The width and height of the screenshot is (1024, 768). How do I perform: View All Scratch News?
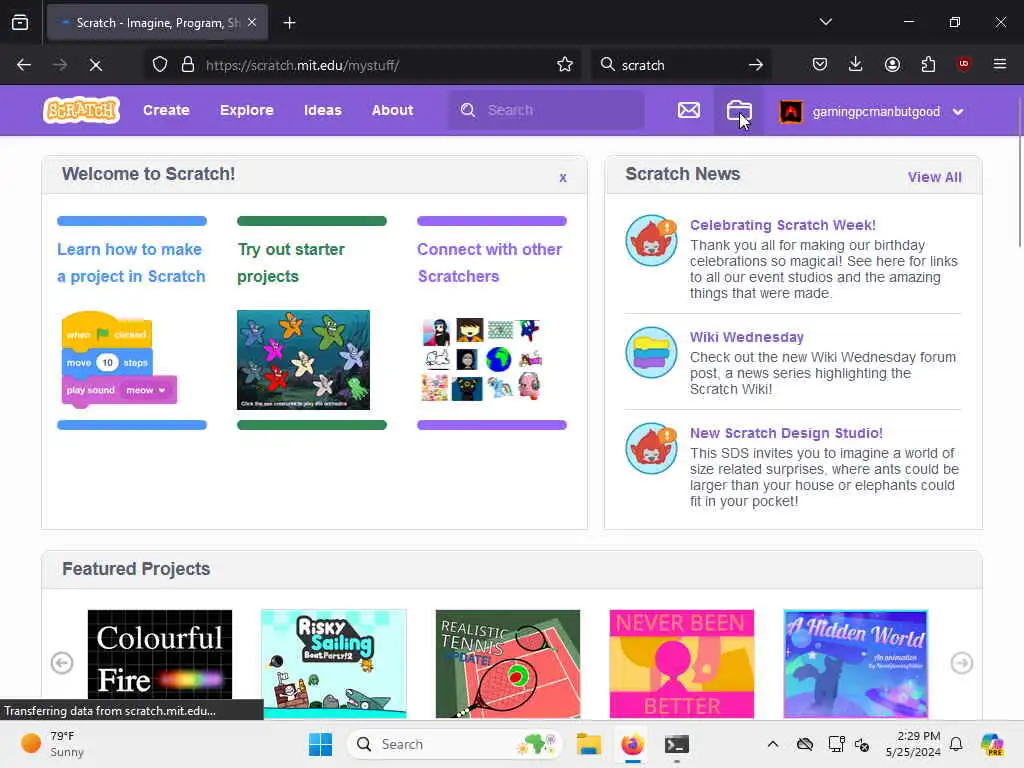pyautogui.click(x=934, y=177)
